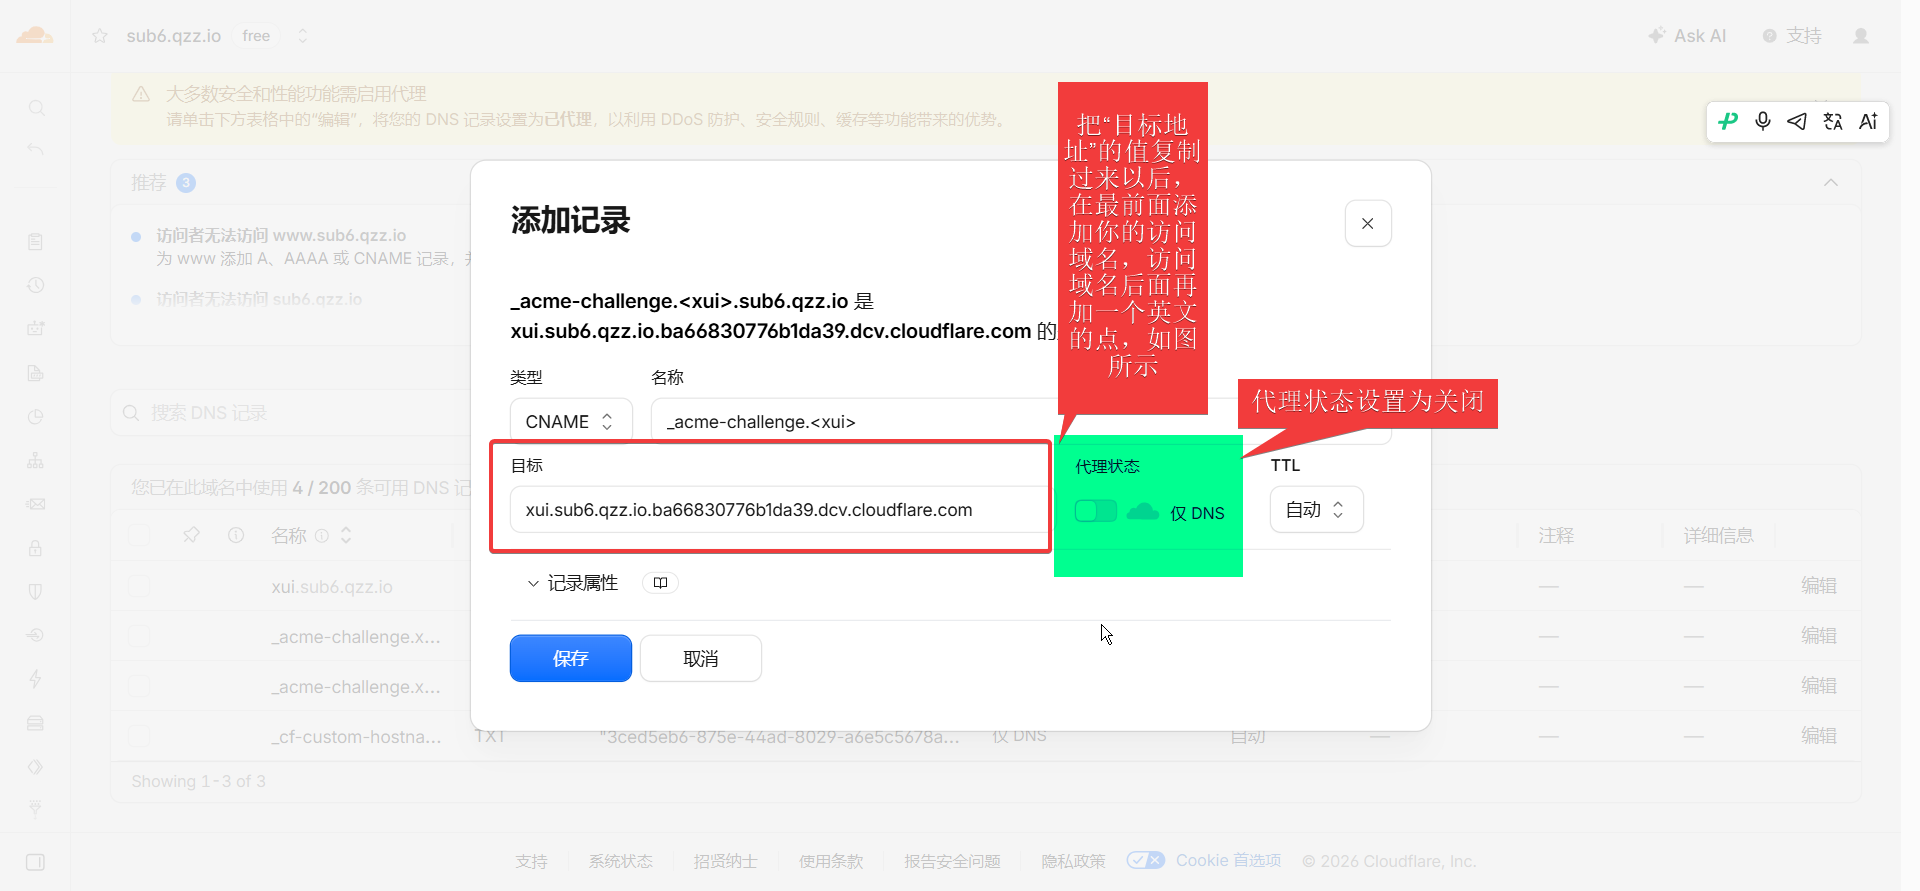
Task: Sort the table by 名称 column
Action: (x=346, y=535)
